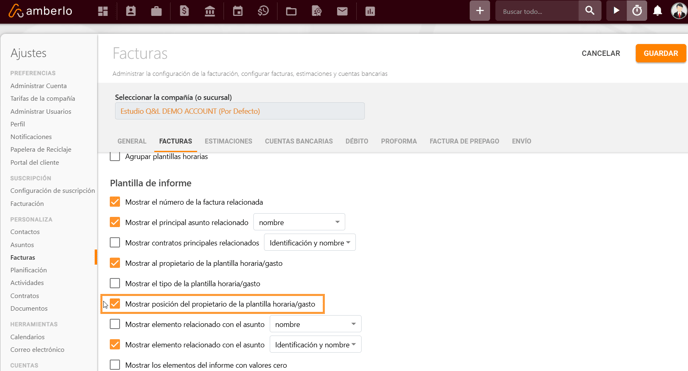
Task: Uncheck Mostrar el número de la factura relacionada
Action: (115, 202)
